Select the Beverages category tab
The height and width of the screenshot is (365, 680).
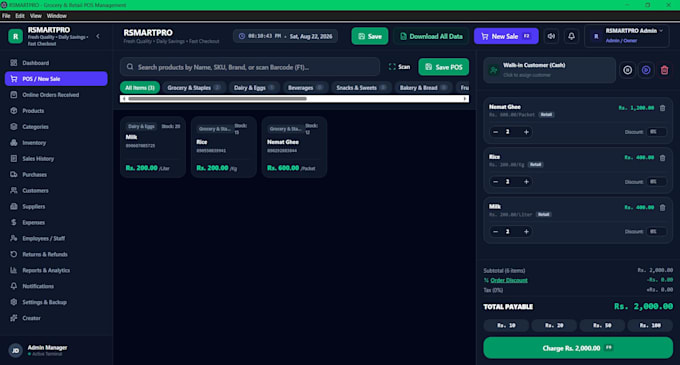305,88
